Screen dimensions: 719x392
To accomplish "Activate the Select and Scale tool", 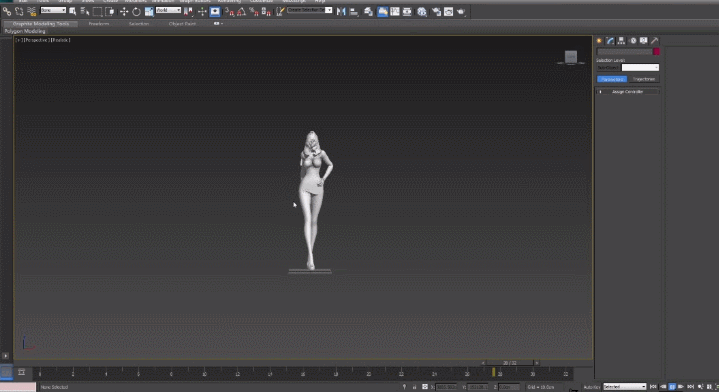I will tap(149, 11).
